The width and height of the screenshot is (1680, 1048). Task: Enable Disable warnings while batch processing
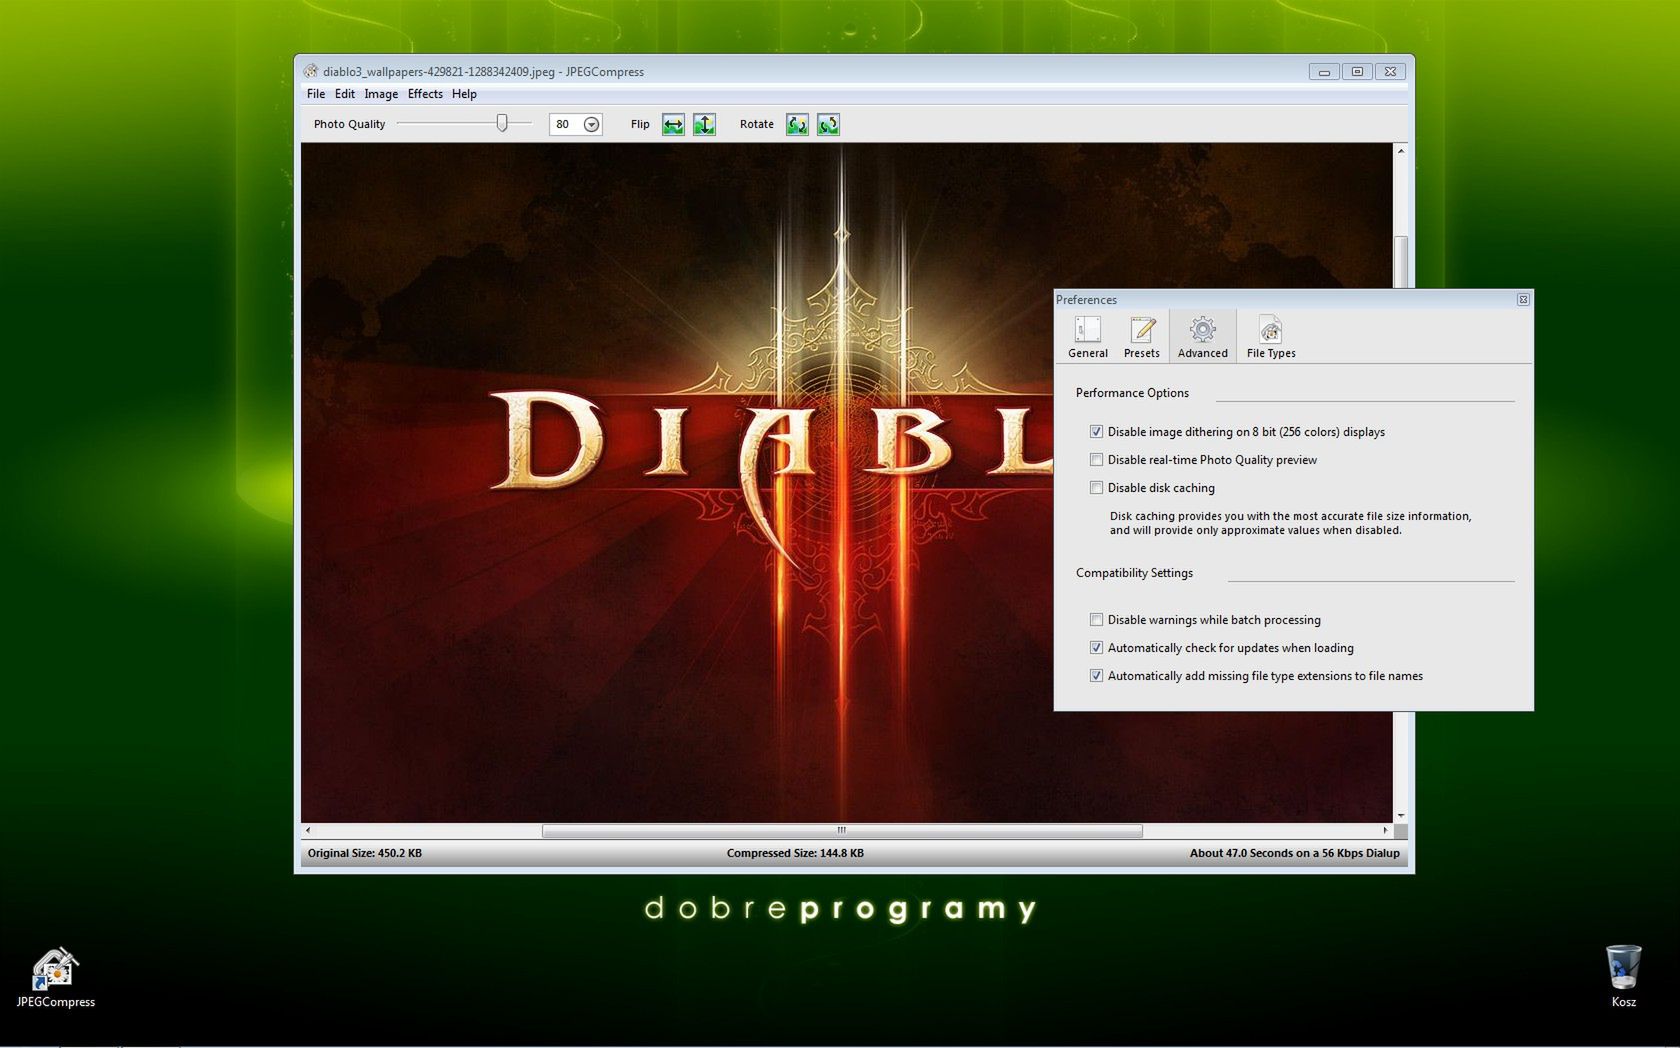(x=1096, y=620)
